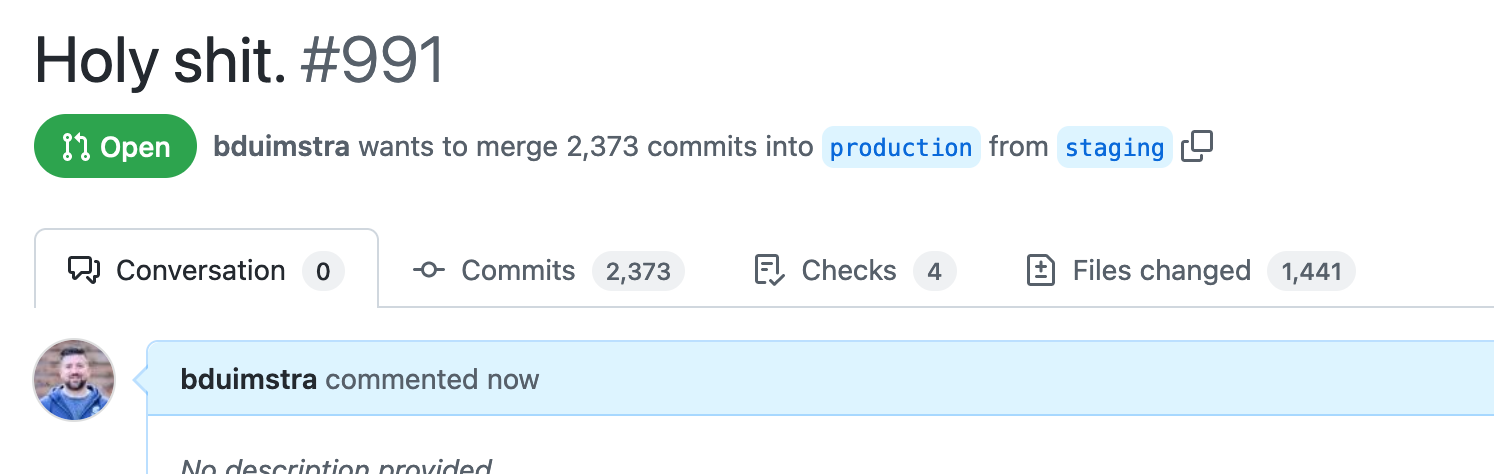This screenshot has width=1494, height=474.
Task: Open the production base branch link
Action: [x=901, y=147]
